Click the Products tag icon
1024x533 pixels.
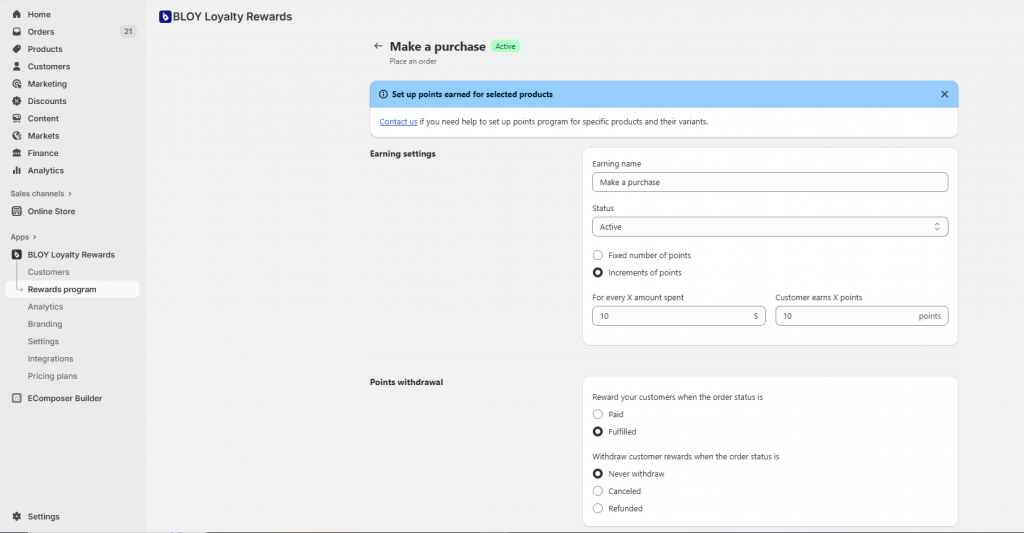click(17, 49)
